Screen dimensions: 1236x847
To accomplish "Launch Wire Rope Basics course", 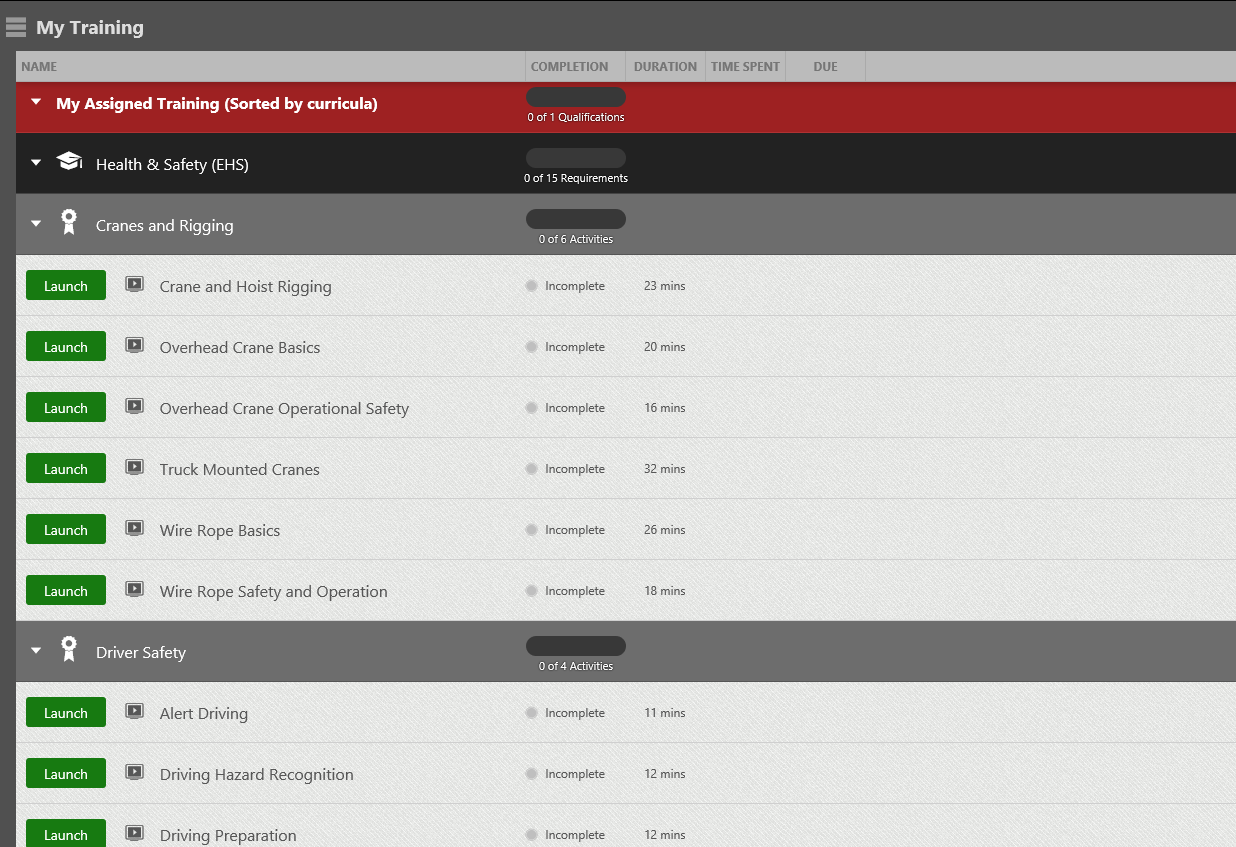I will point(66,530).
